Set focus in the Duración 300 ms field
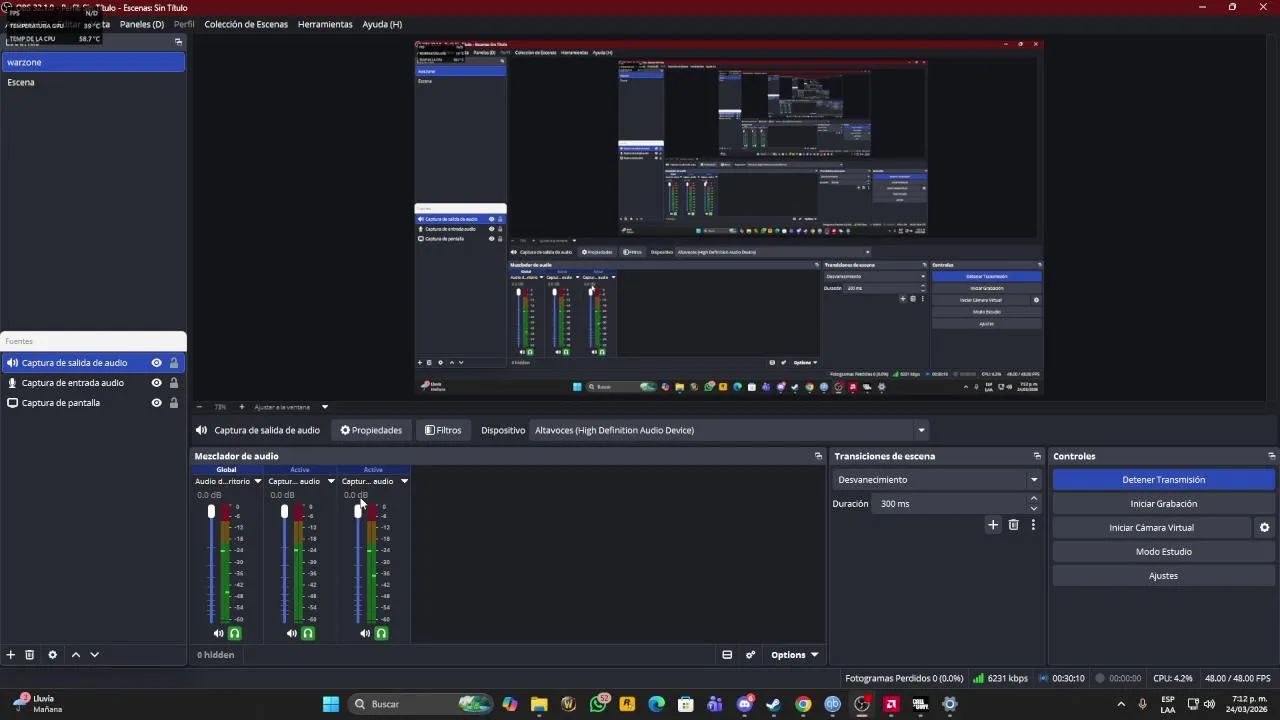Viewport: 1280px width, 720px height. pos(950,504)
